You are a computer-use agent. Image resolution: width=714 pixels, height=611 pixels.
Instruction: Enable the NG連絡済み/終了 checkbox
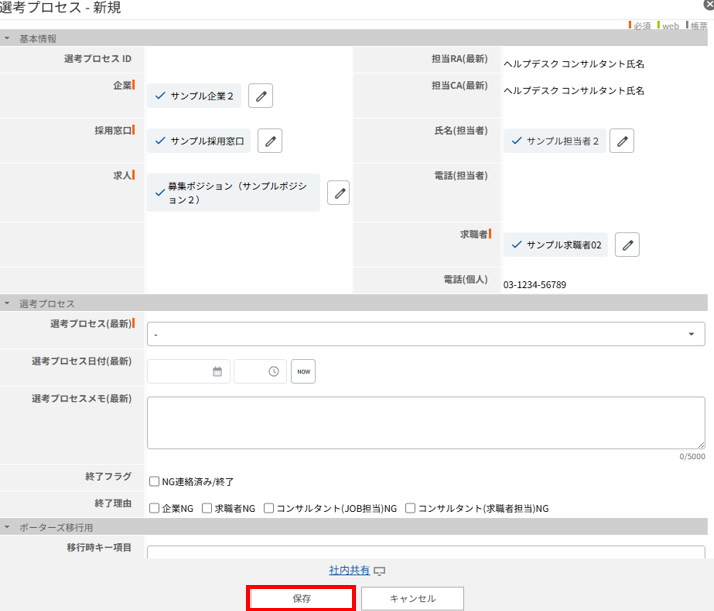point(154,482)
